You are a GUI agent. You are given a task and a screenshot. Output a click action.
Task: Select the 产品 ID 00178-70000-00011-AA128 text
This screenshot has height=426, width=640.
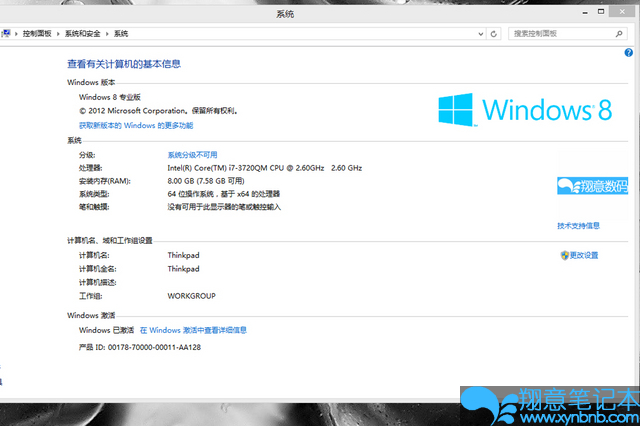[x=140, y=347]
